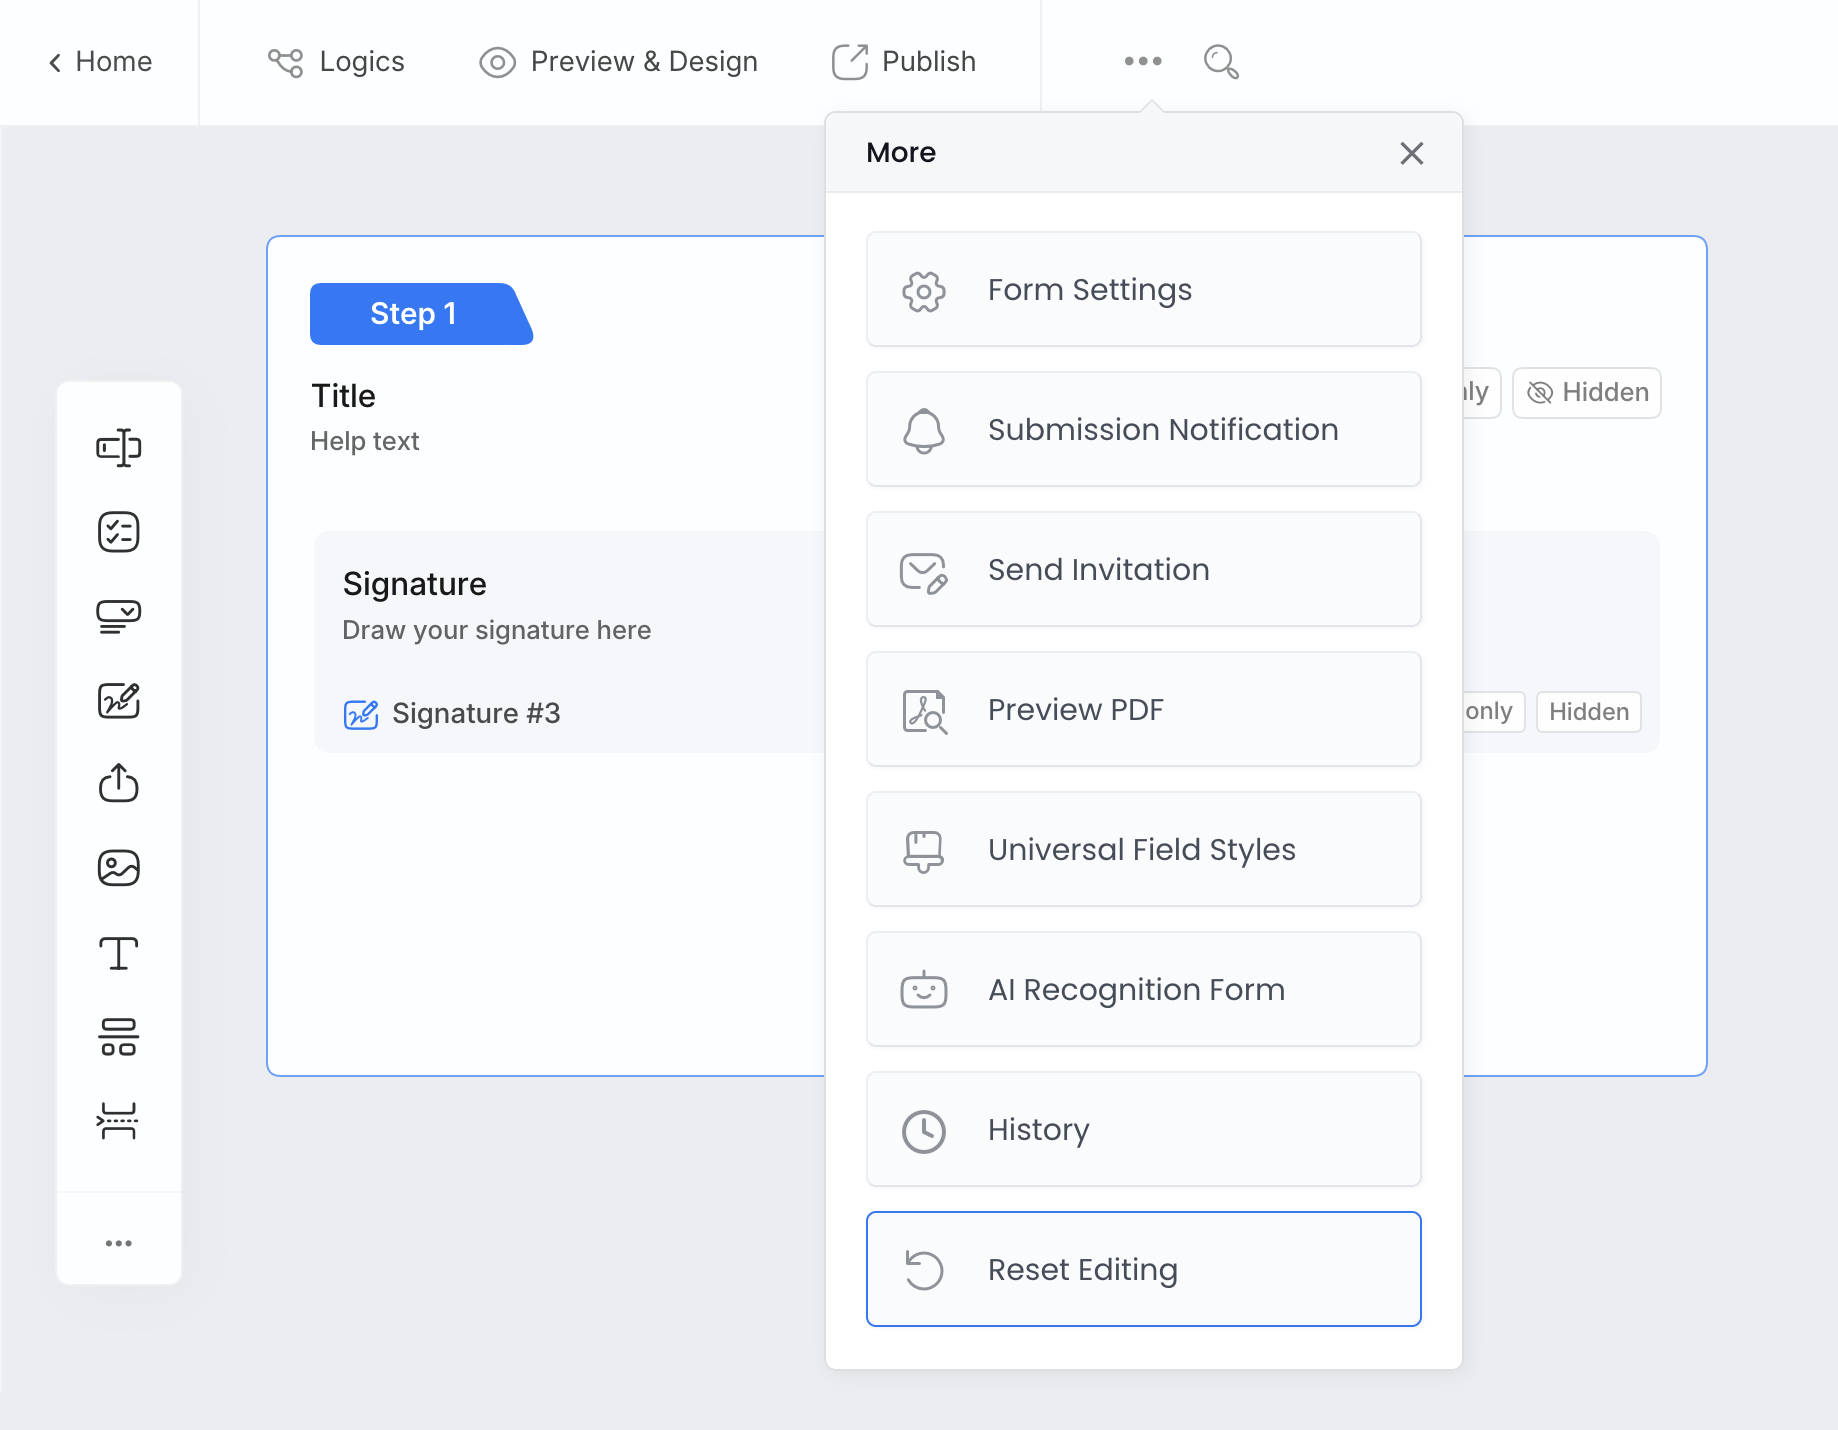This screenshot has height=1430, width=1838.
Task: Select the checklist field icon in sidebar
Action: (118, 532)
